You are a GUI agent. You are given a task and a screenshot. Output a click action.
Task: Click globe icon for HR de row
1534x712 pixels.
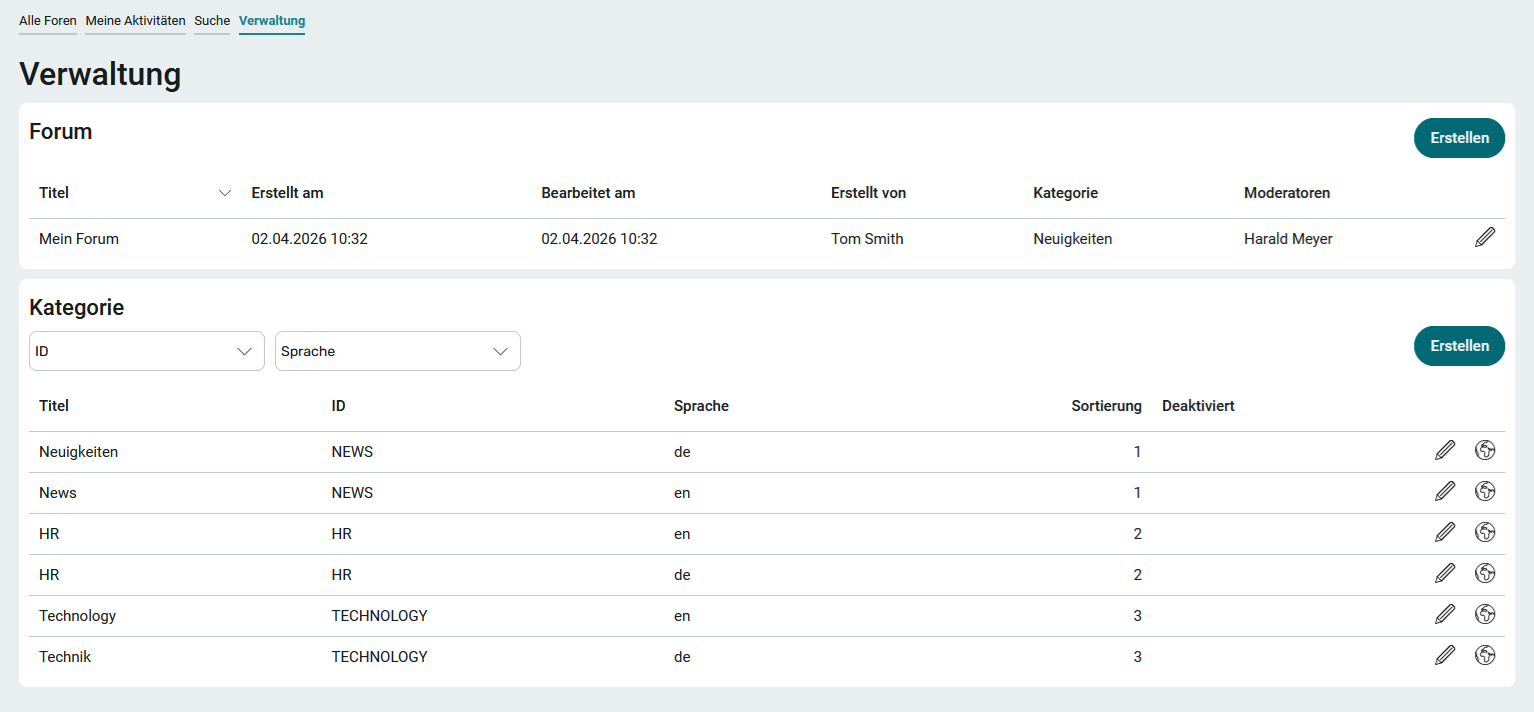pyautogui.click(x=1485, y=574)
